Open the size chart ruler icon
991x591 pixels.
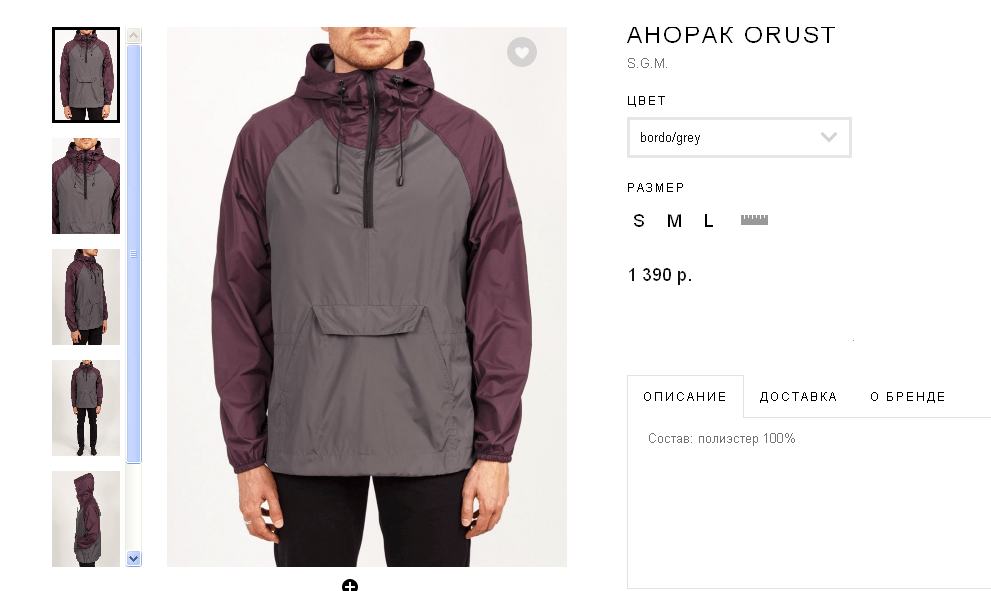[754, 220]
